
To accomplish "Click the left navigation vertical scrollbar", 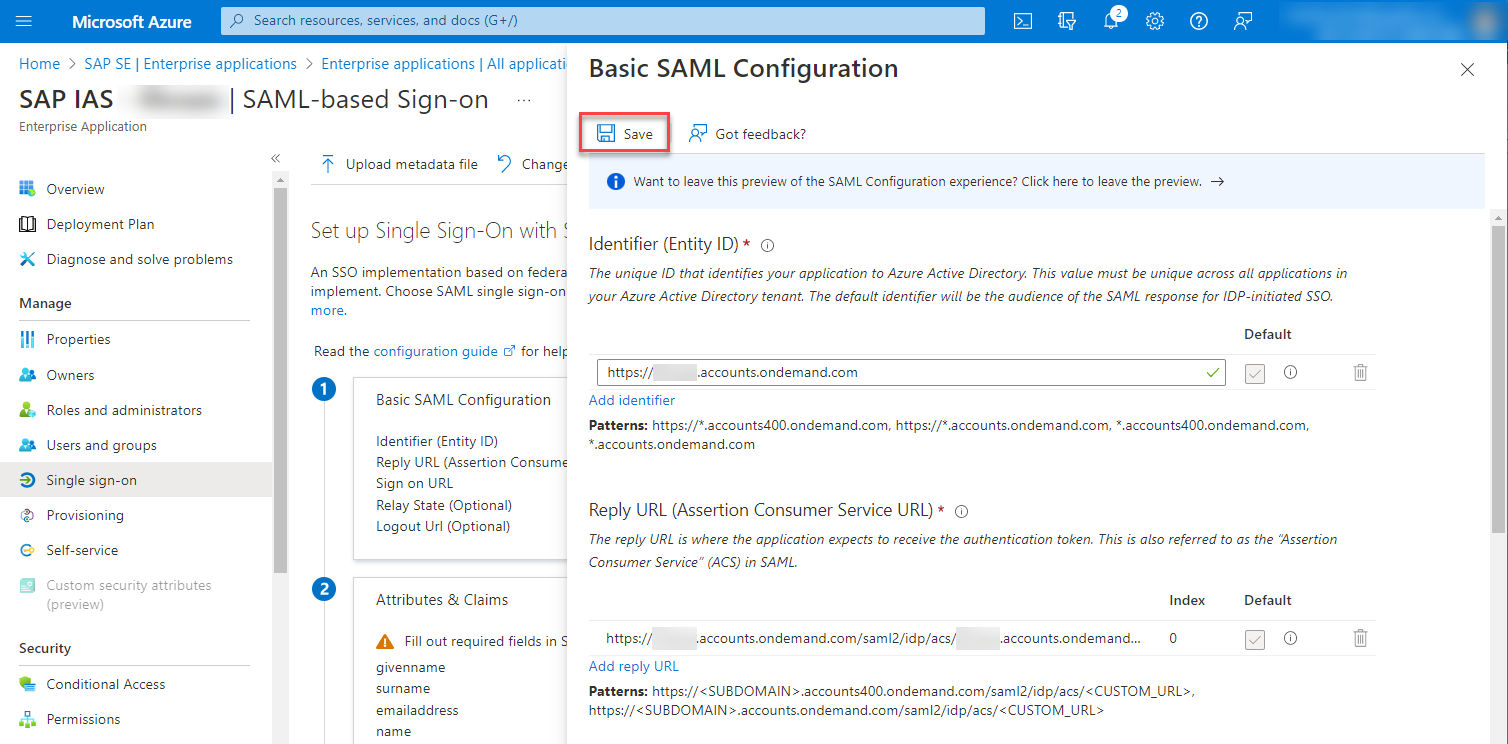I will [x=280, y=380].
